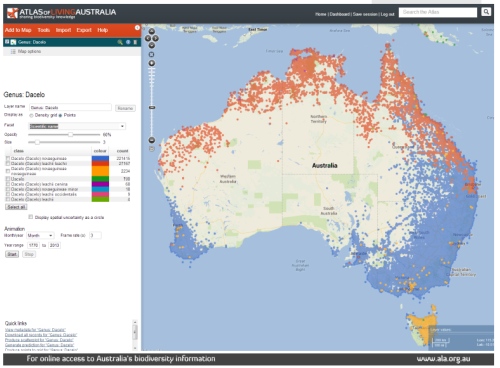Click the Select all button
Screen dimensions: 500x368
tap(16, 207)
